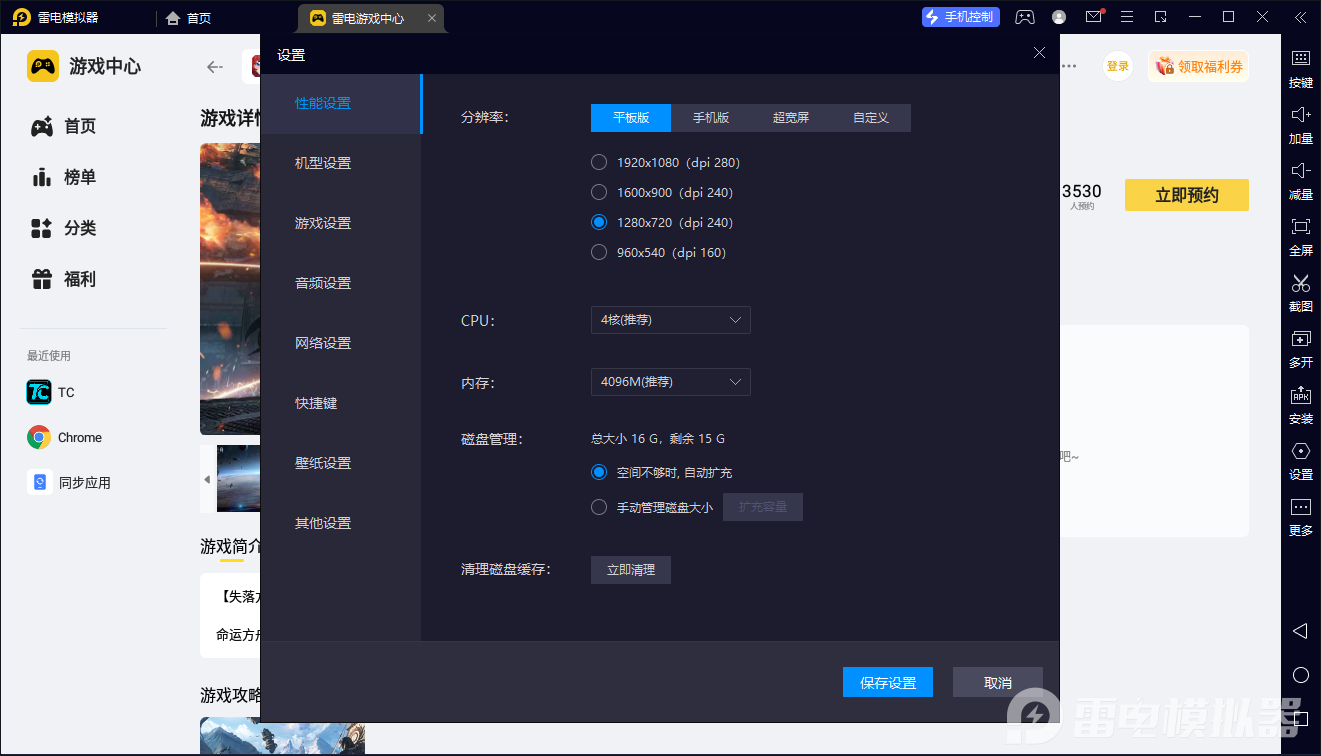Open the CPU core count dropdown

click(670, 320)
